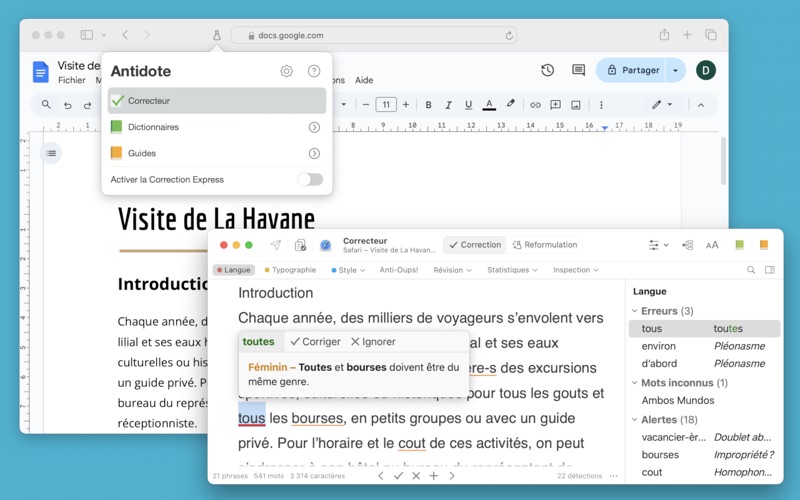Switch to the Correction mode in Antidote

[475, 245]
